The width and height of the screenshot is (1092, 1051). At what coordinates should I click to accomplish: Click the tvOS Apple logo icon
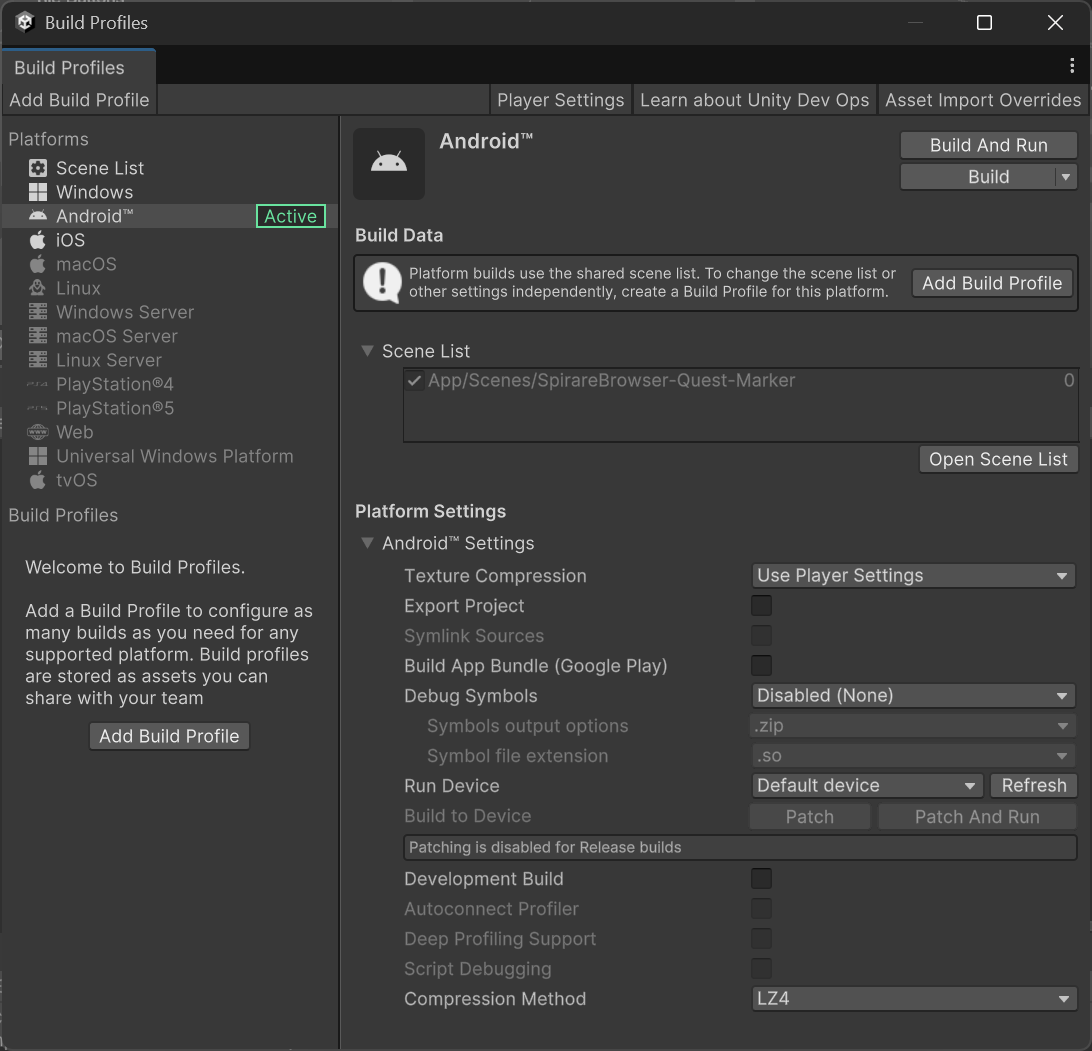point(38,480)
